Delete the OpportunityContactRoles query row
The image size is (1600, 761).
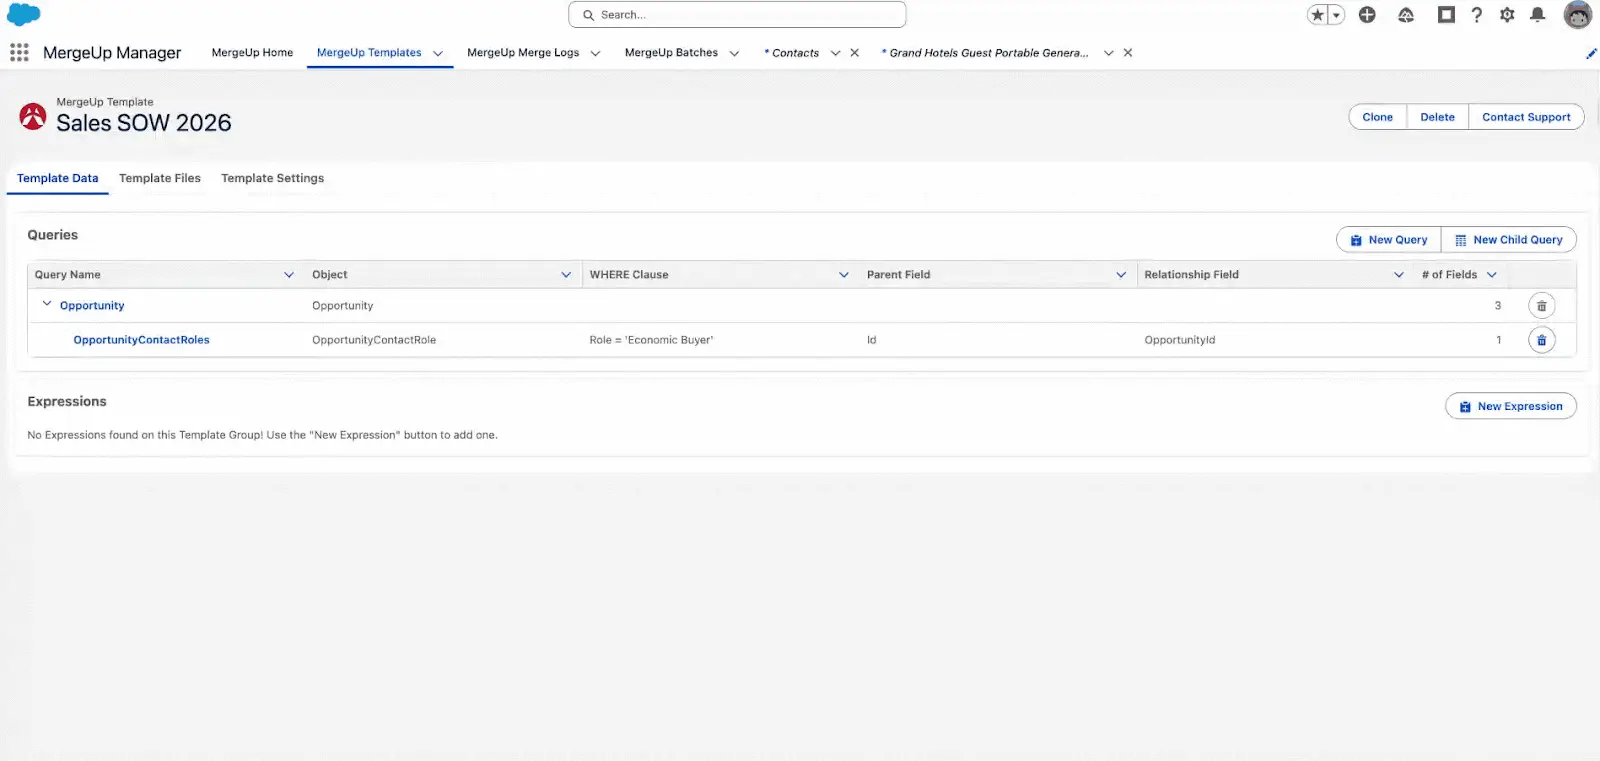pos(1541,340)
